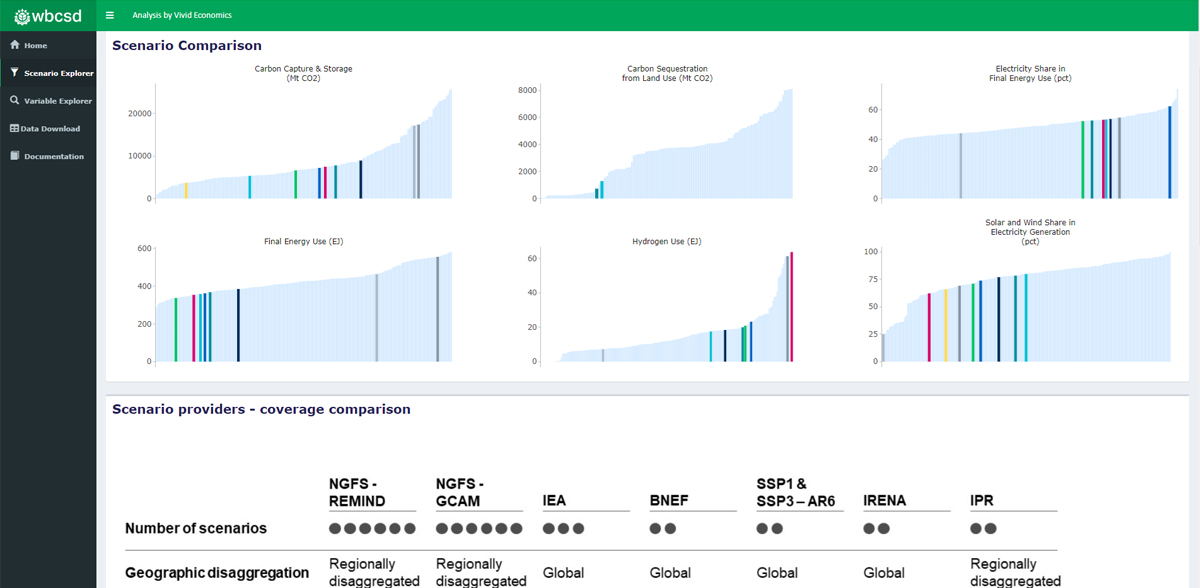This screenshot has width=1200, height=588.
Task: Click the Documentation book icon
Action: coord(15,156)
